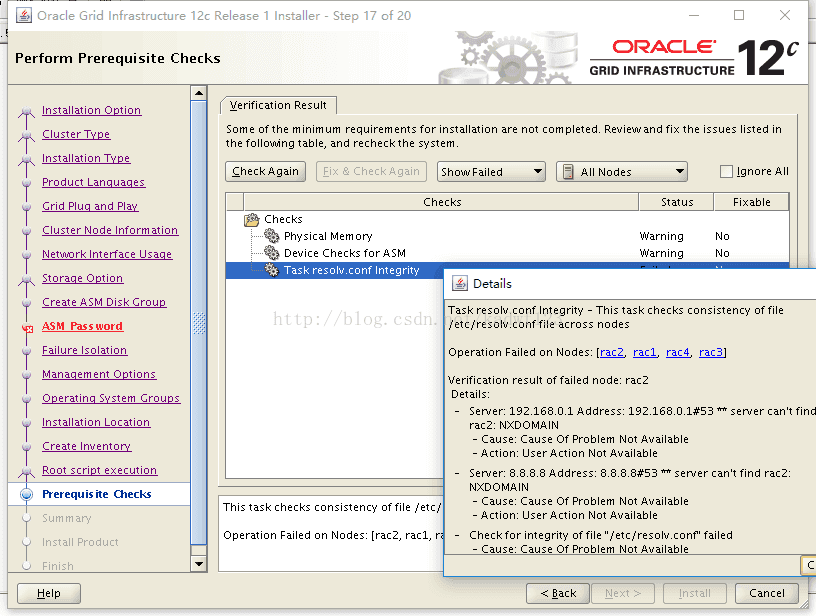Click the gear icon beside Device Checks for ASM
Image resolution: width=816 pixels, height=616 pixels.
pos(272,253)
